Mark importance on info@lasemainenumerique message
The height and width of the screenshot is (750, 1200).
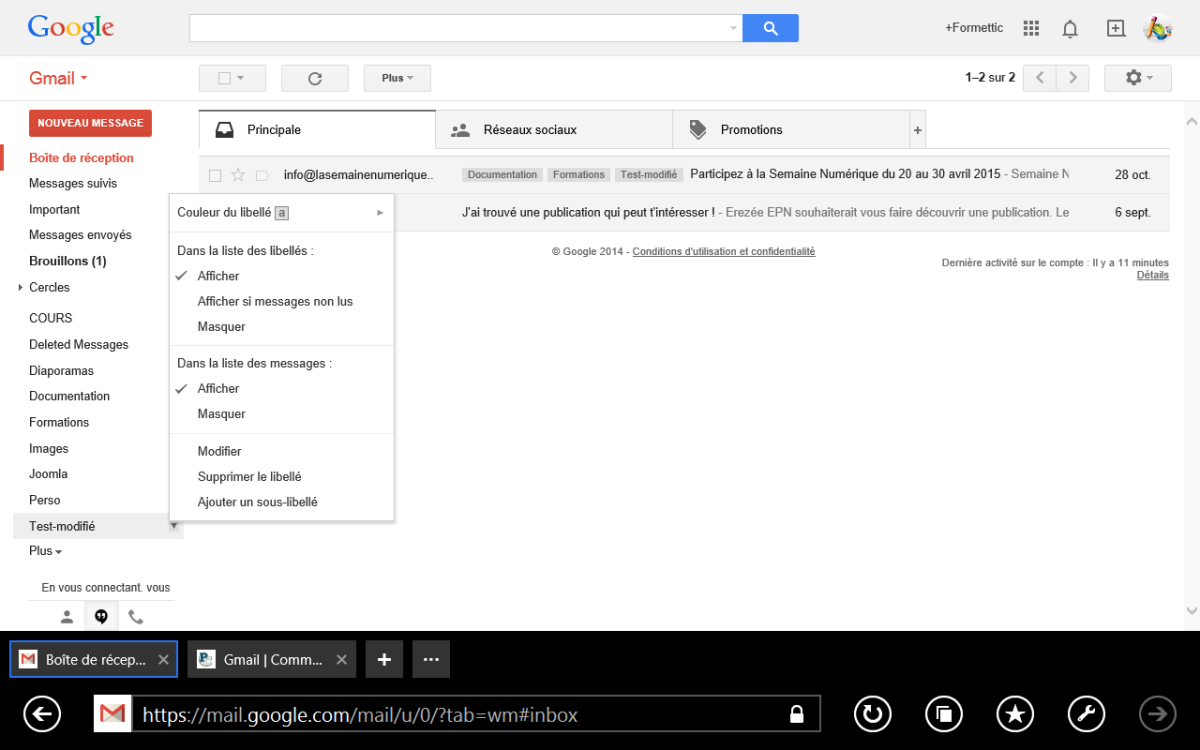click(262, 175)
